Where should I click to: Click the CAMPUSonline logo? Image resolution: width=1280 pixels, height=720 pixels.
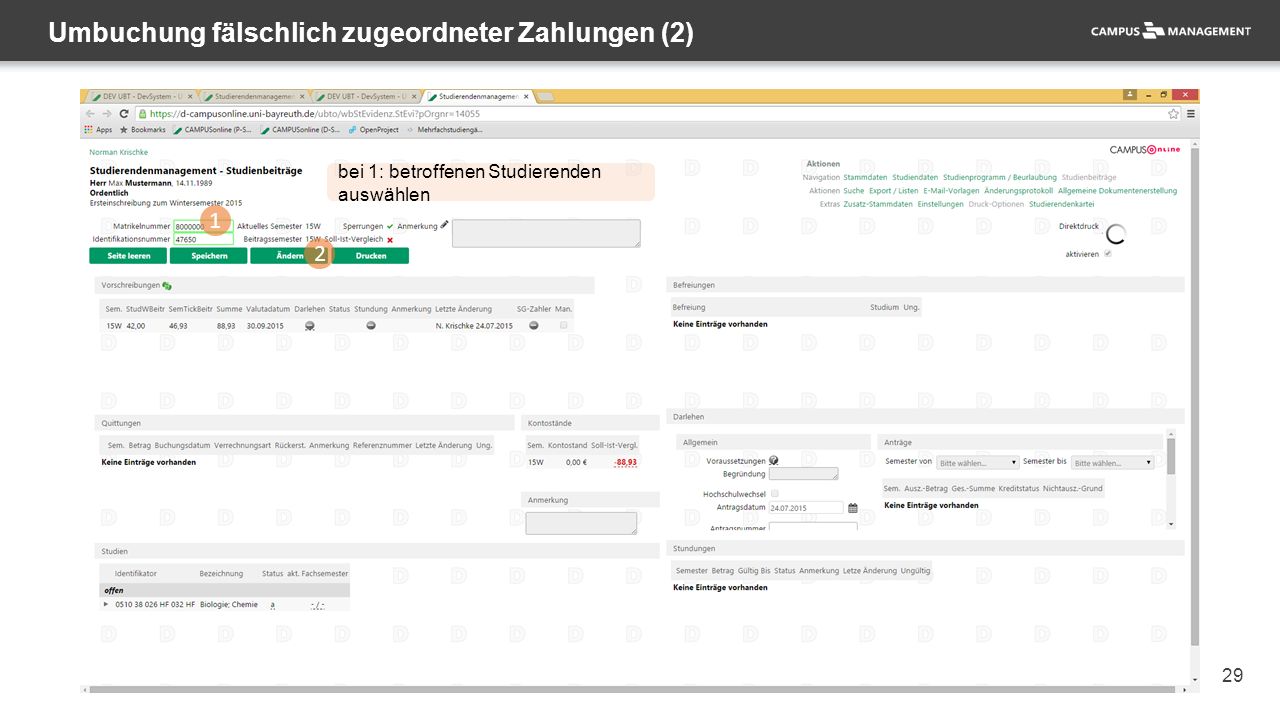coord(1145,149)
